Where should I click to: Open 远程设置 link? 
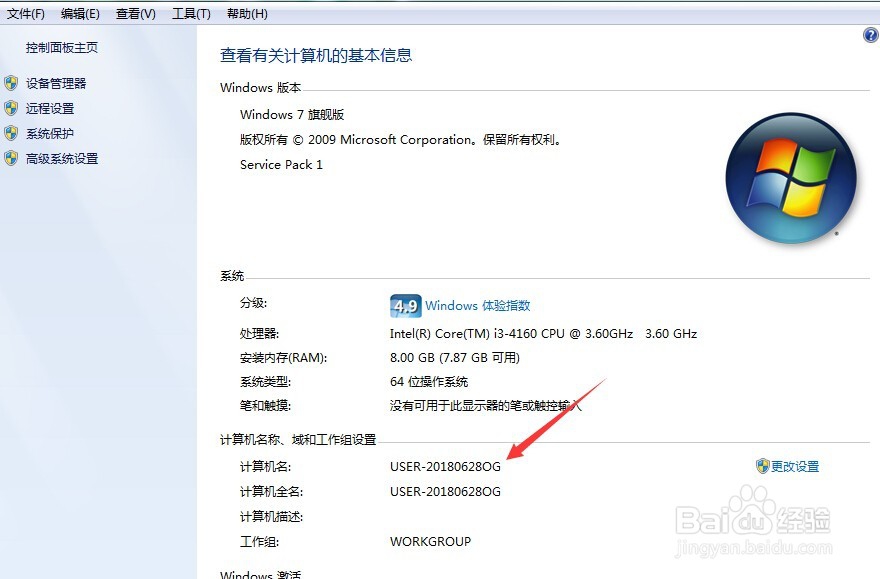(49, 108)
